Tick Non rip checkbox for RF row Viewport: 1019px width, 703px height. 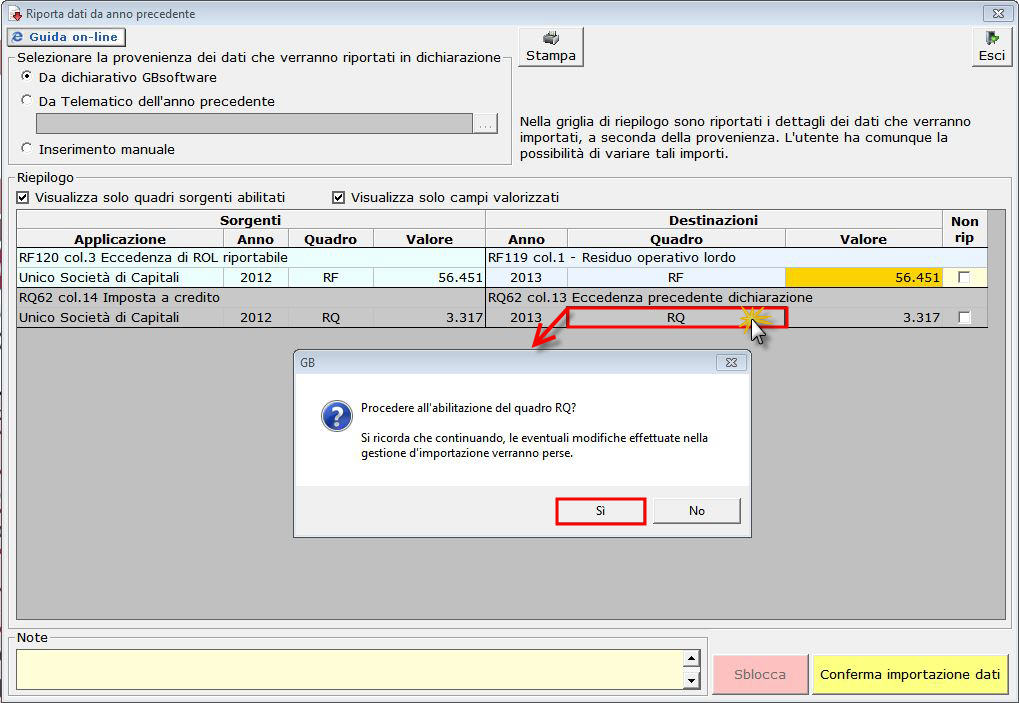pos(964,278)
